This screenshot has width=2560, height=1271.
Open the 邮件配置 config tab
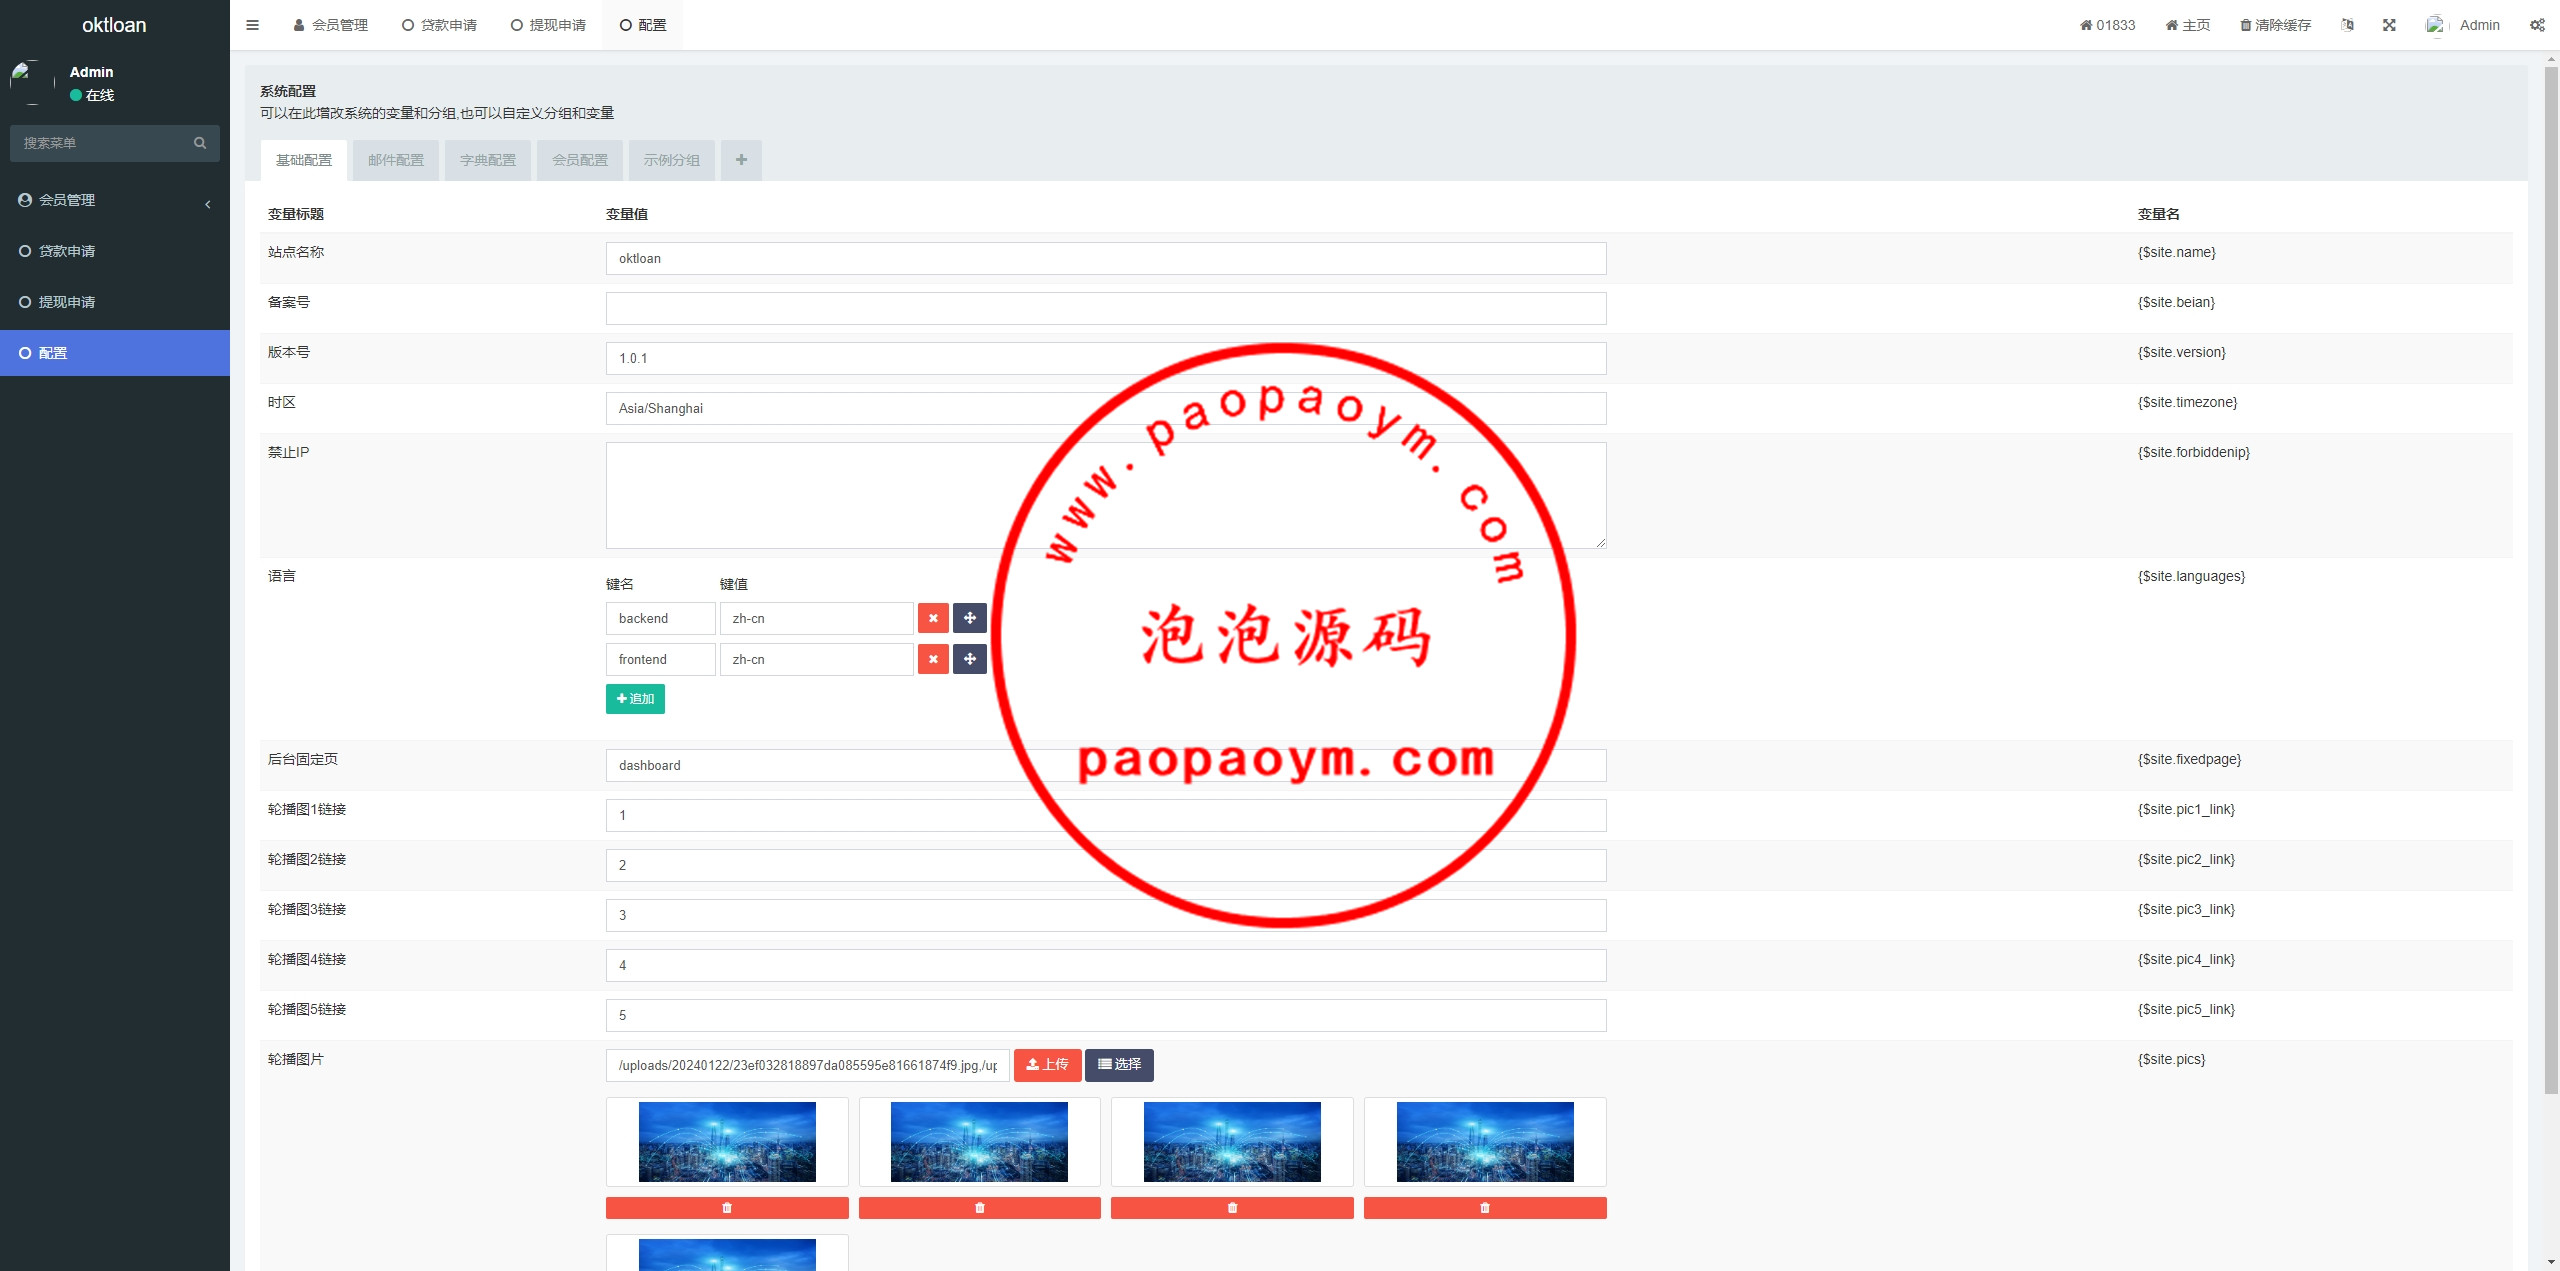(396, 160)
